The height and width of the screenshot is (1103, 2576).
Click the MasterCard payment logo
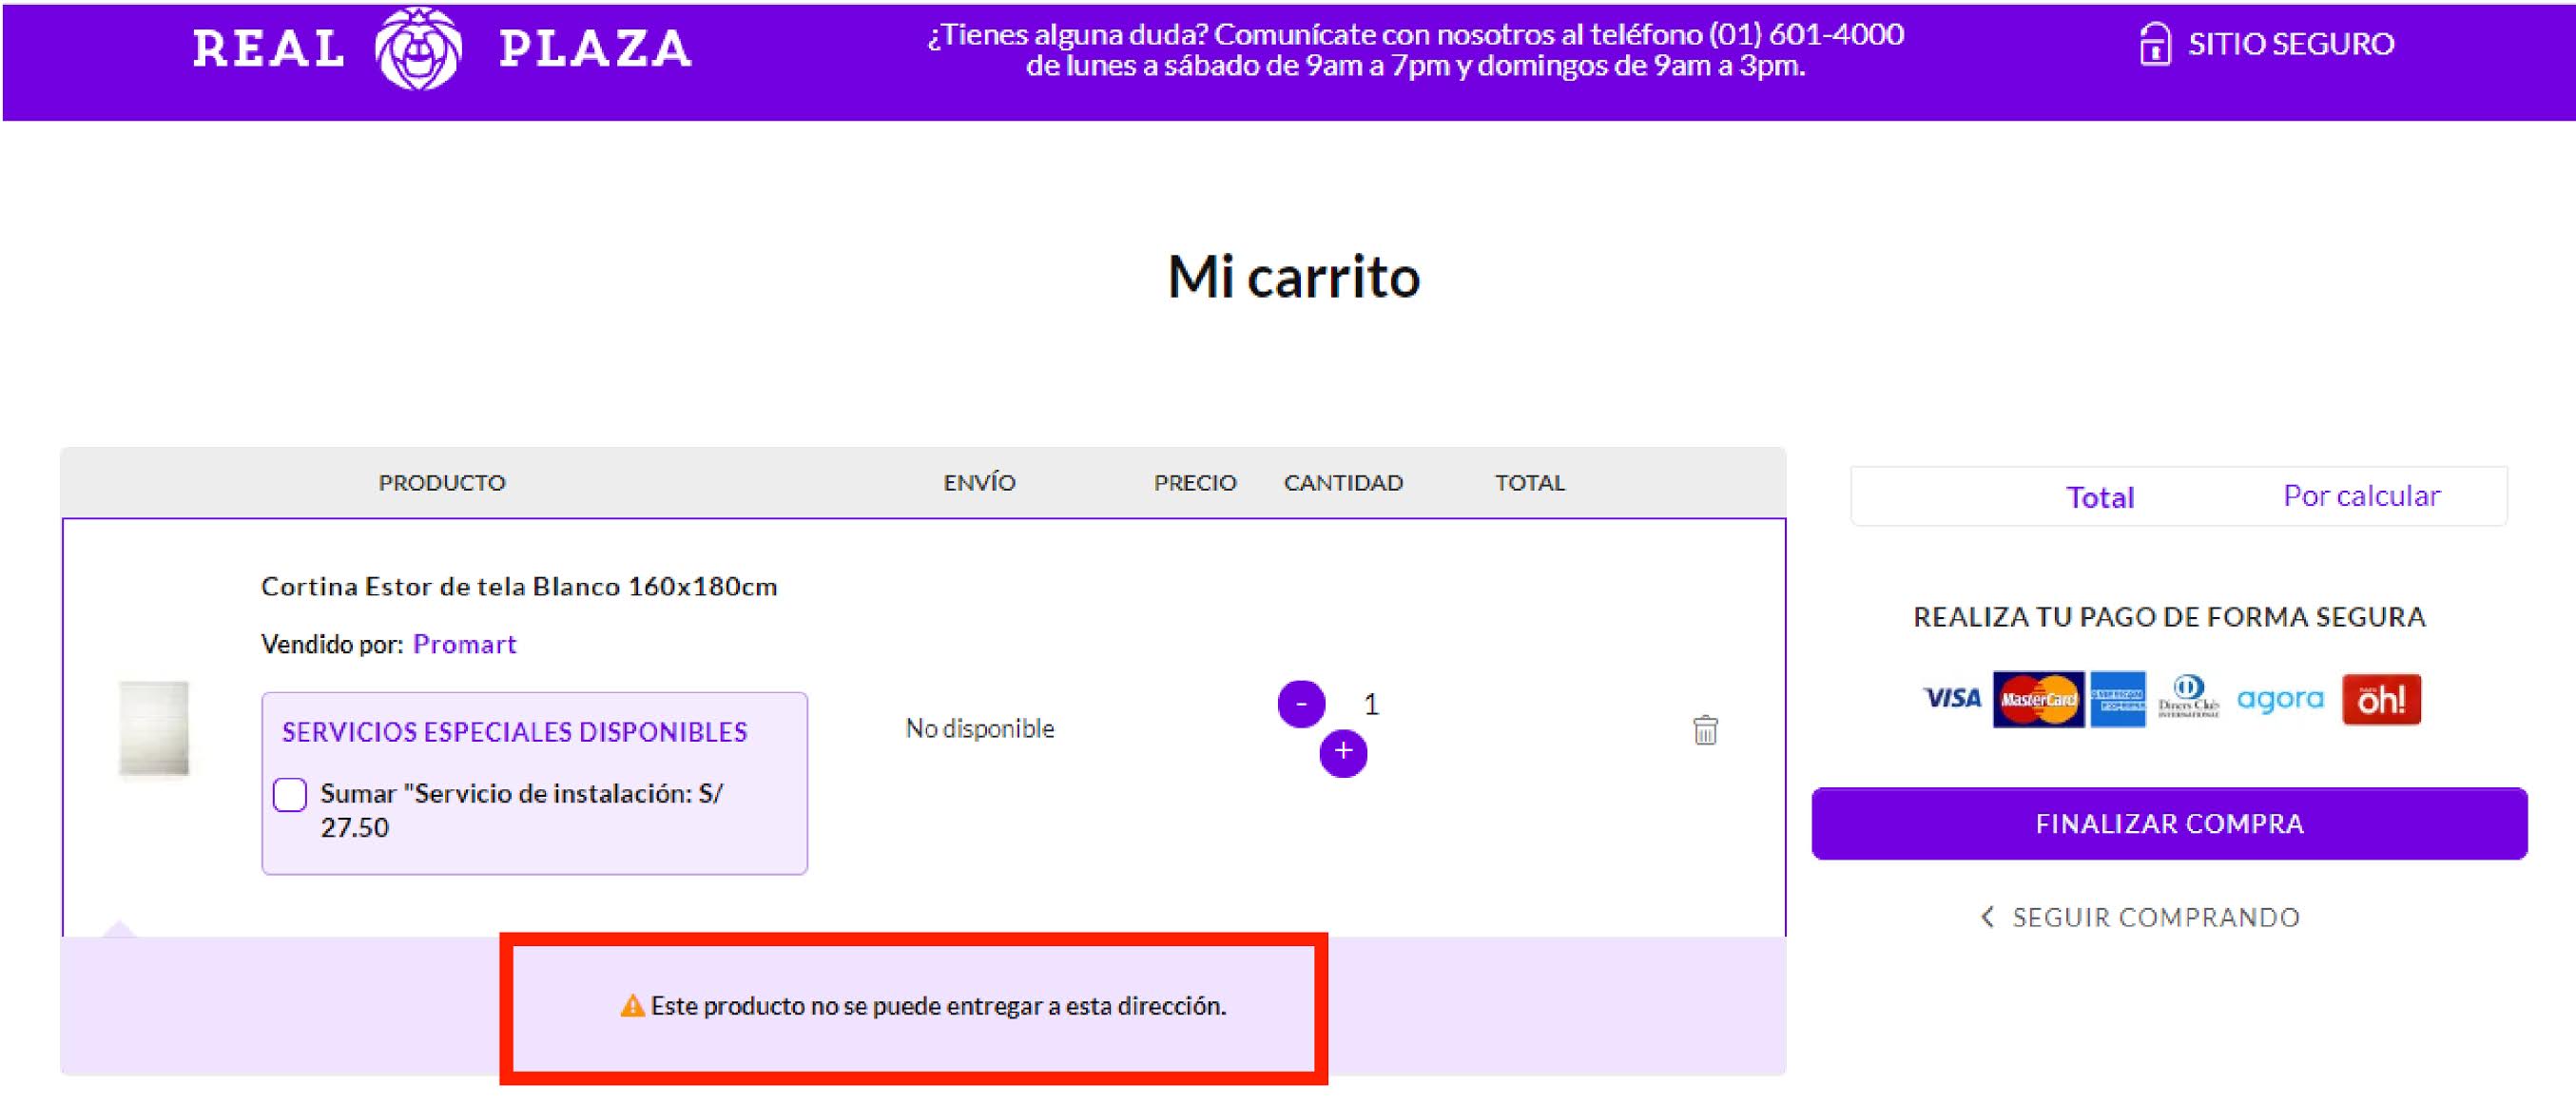pyautogui.click(x=2038, y=699)
